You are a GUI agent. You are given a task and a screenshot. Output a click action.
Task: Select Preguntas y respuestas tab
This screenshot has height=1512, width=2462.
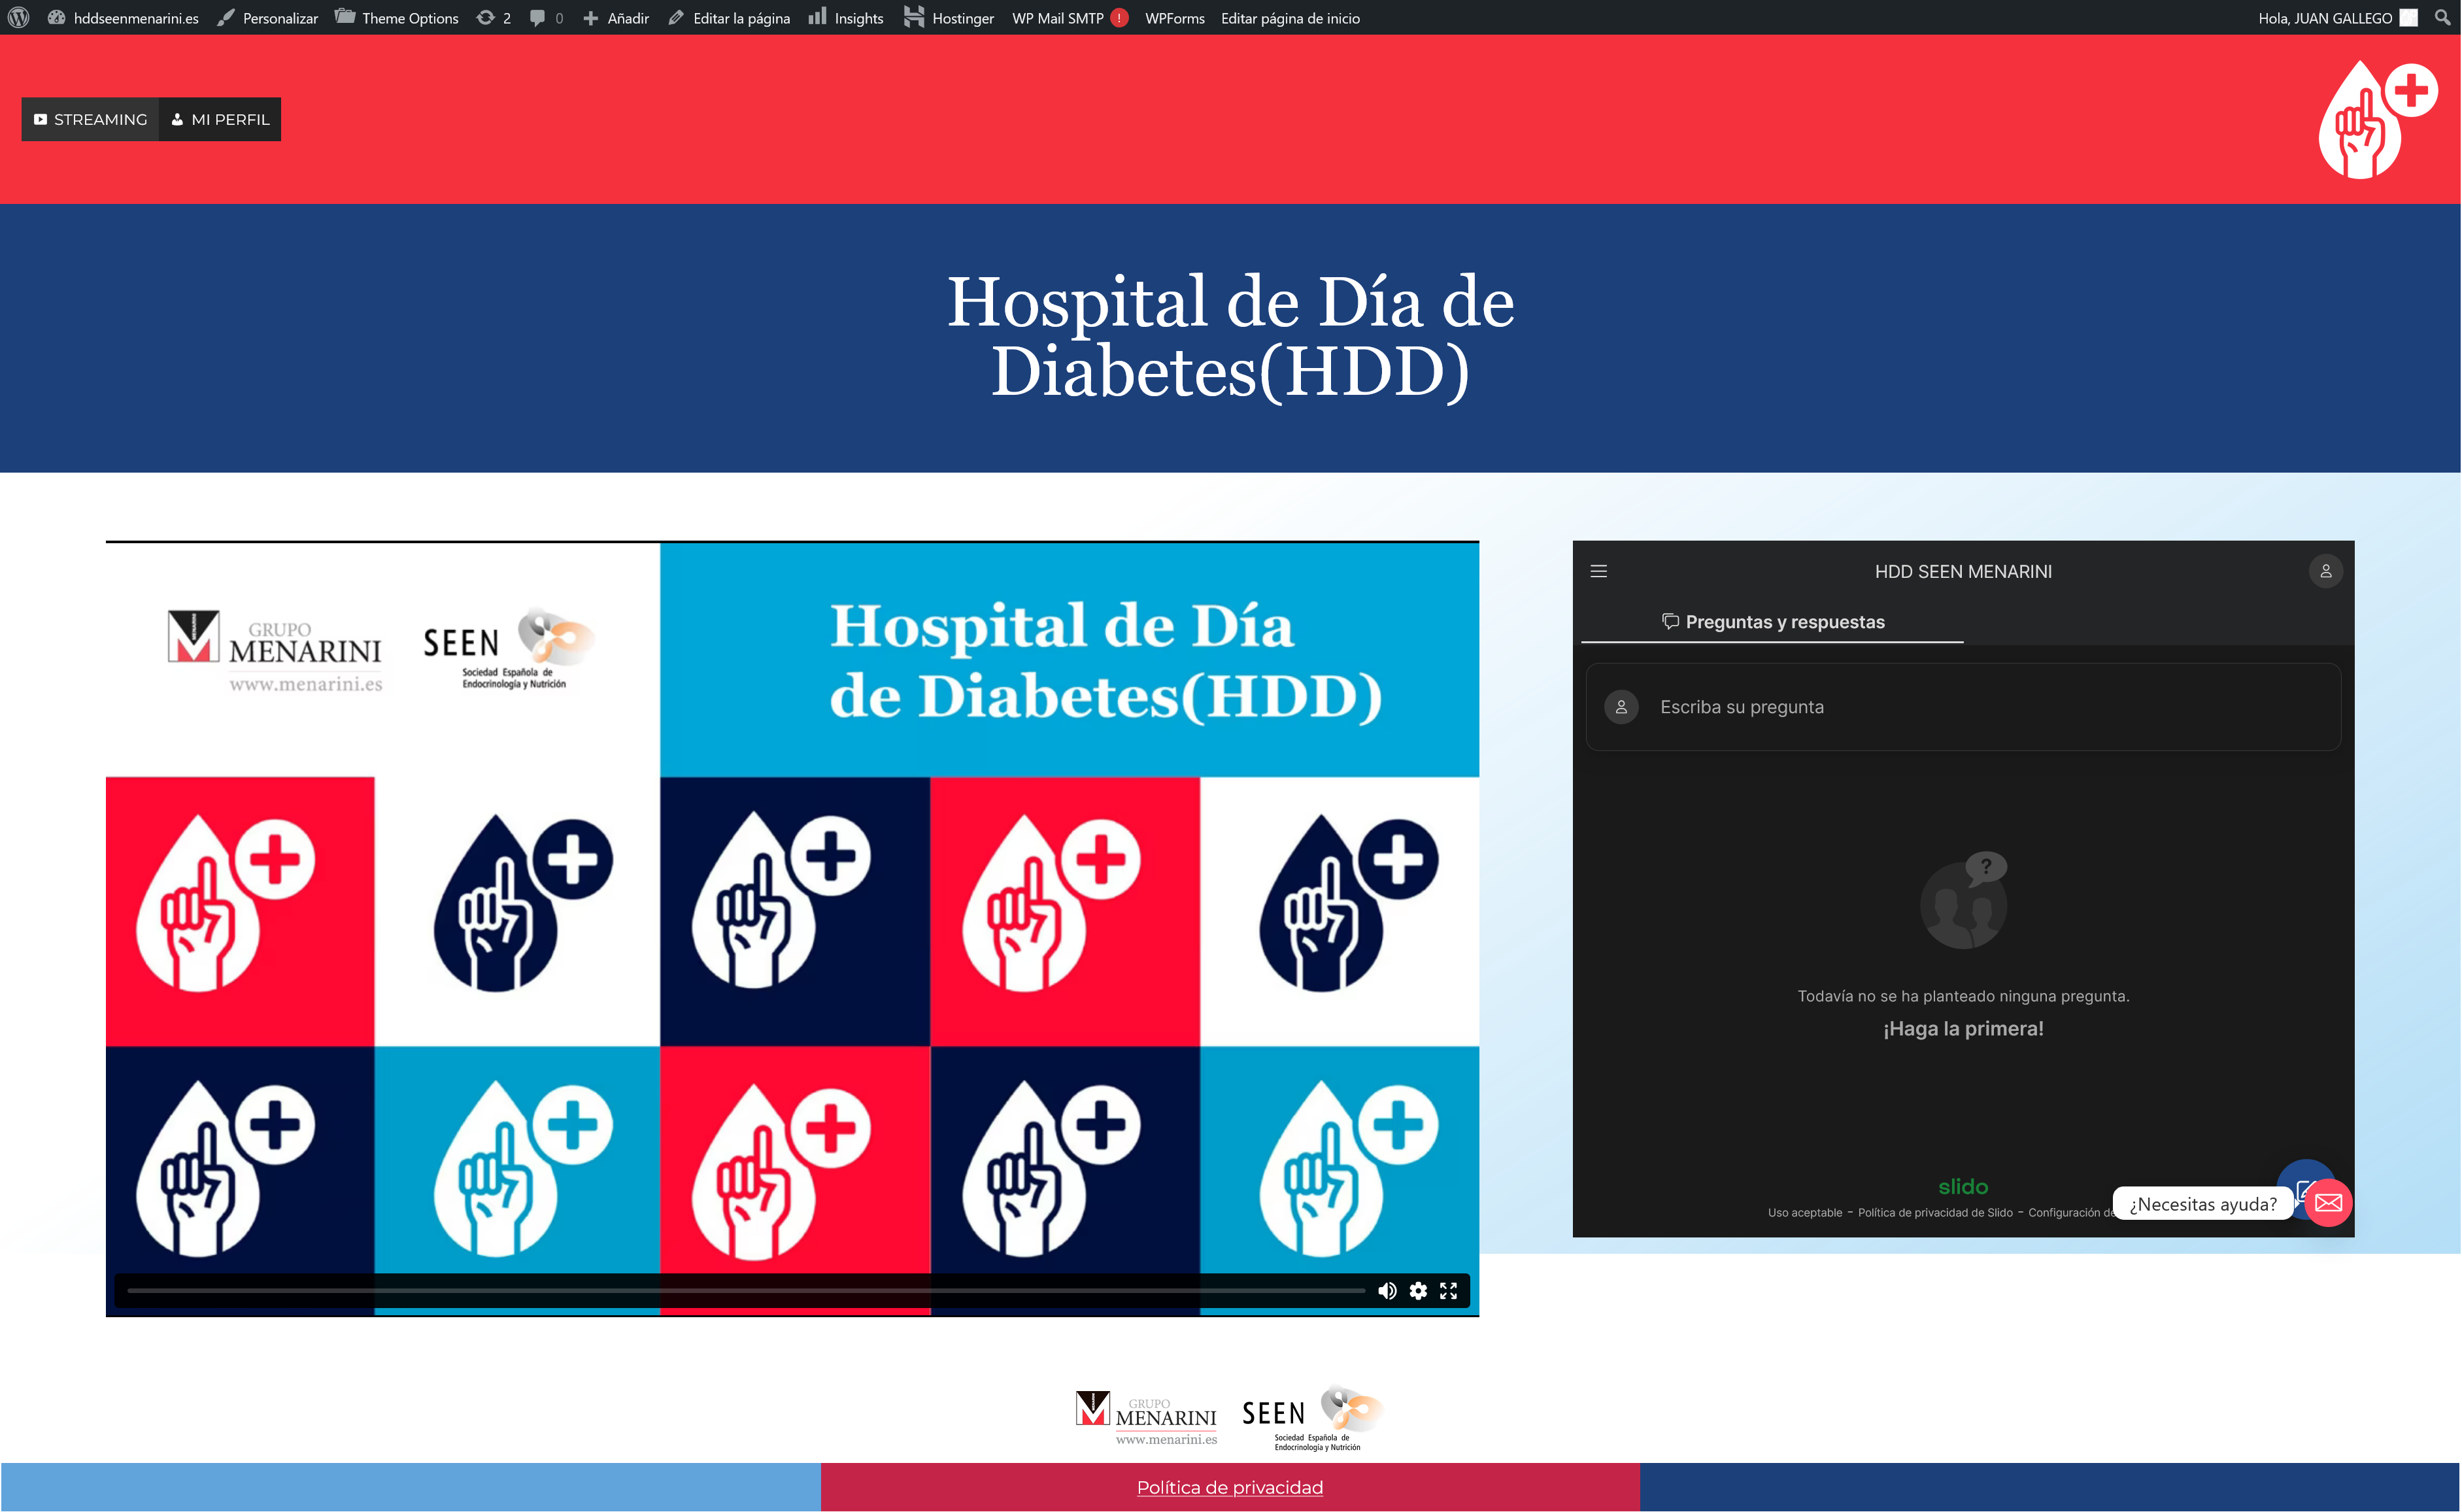[x=1772, y=622]
